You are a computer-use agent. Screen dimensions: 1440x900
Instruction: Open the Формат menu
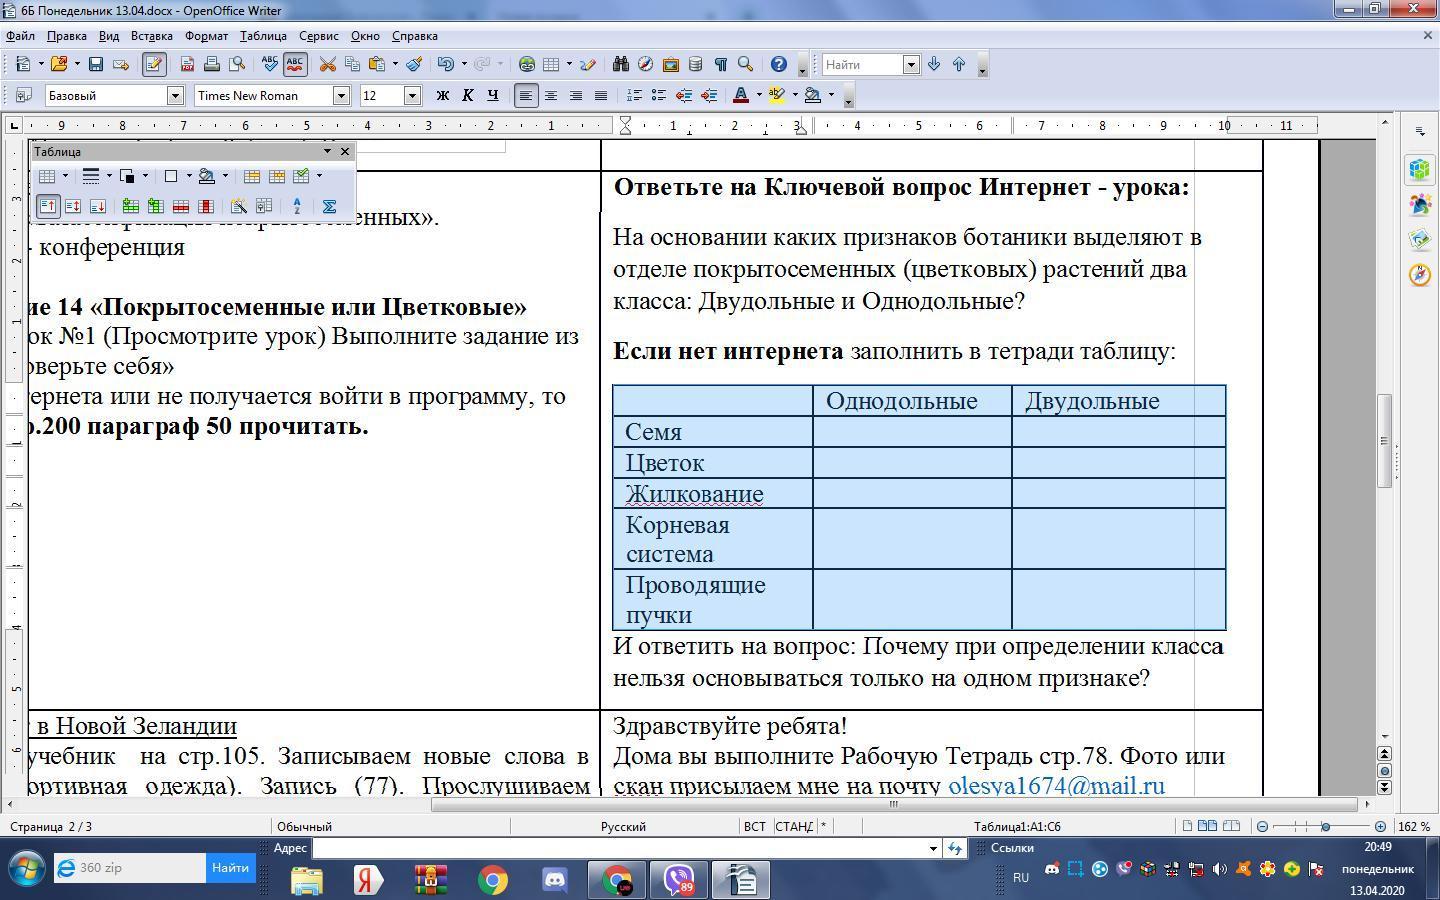(x=206, y=36)
